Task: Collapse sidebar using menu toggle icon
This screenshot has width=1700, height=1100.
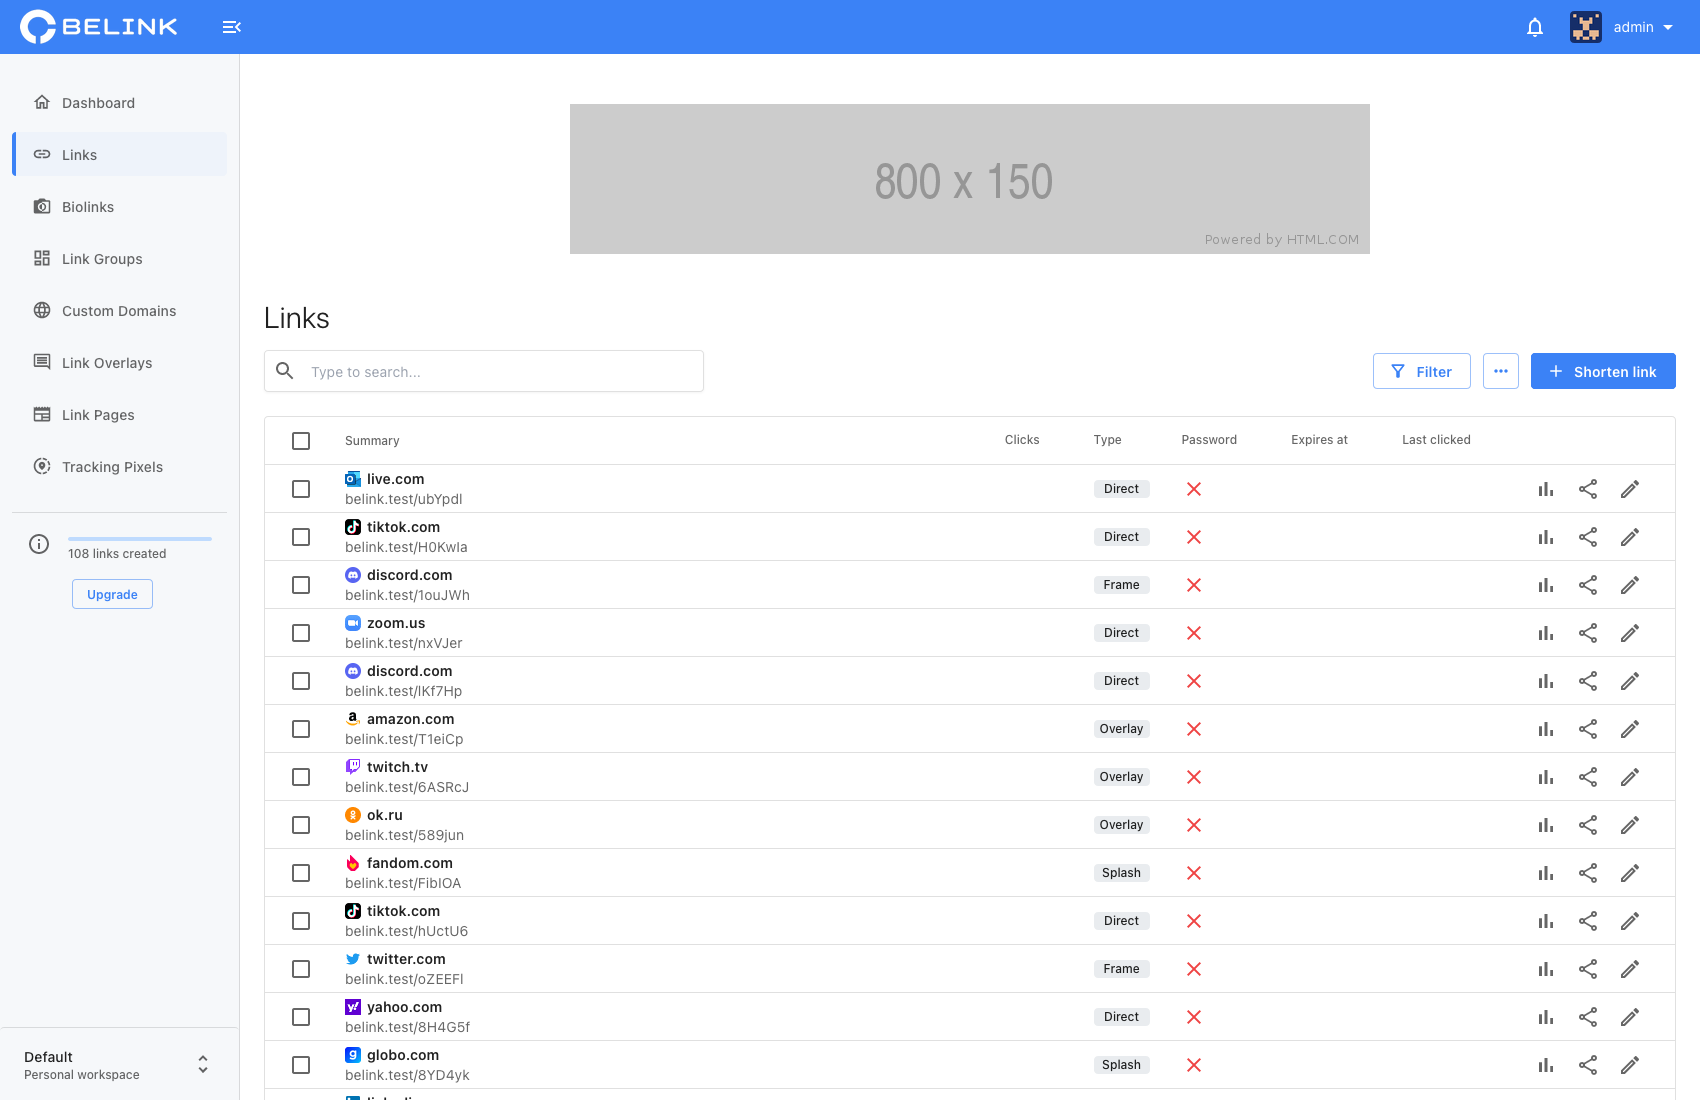Action: [231, 27]
